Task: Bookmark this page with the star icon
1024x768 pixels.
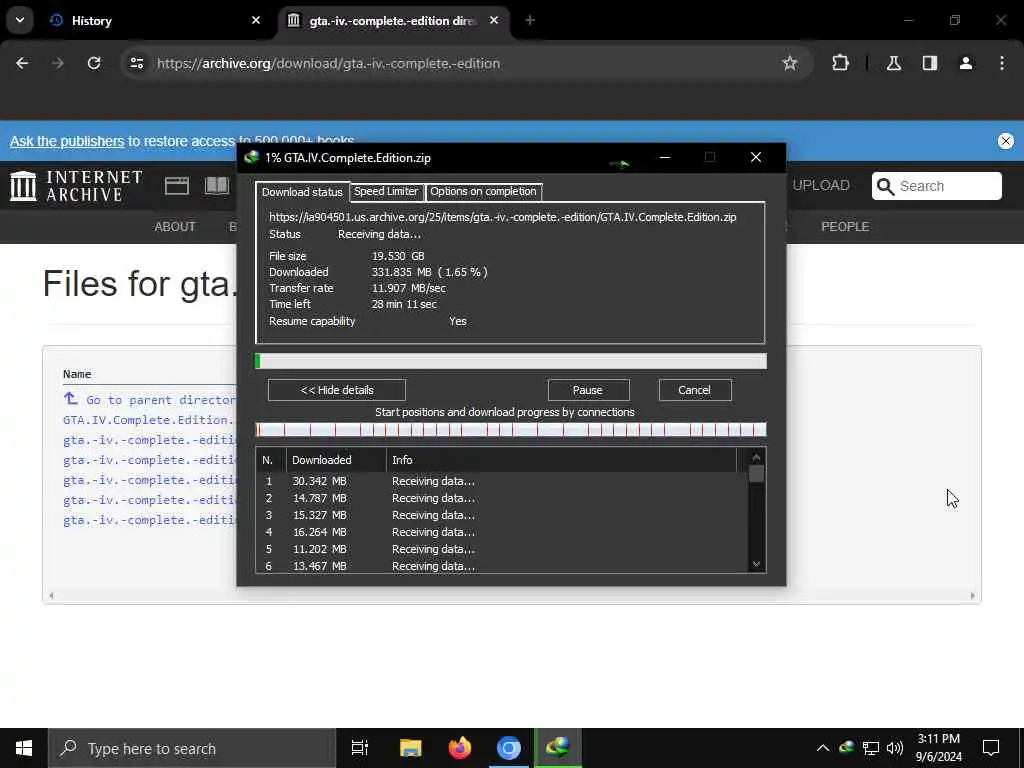Action: [790, 63]
